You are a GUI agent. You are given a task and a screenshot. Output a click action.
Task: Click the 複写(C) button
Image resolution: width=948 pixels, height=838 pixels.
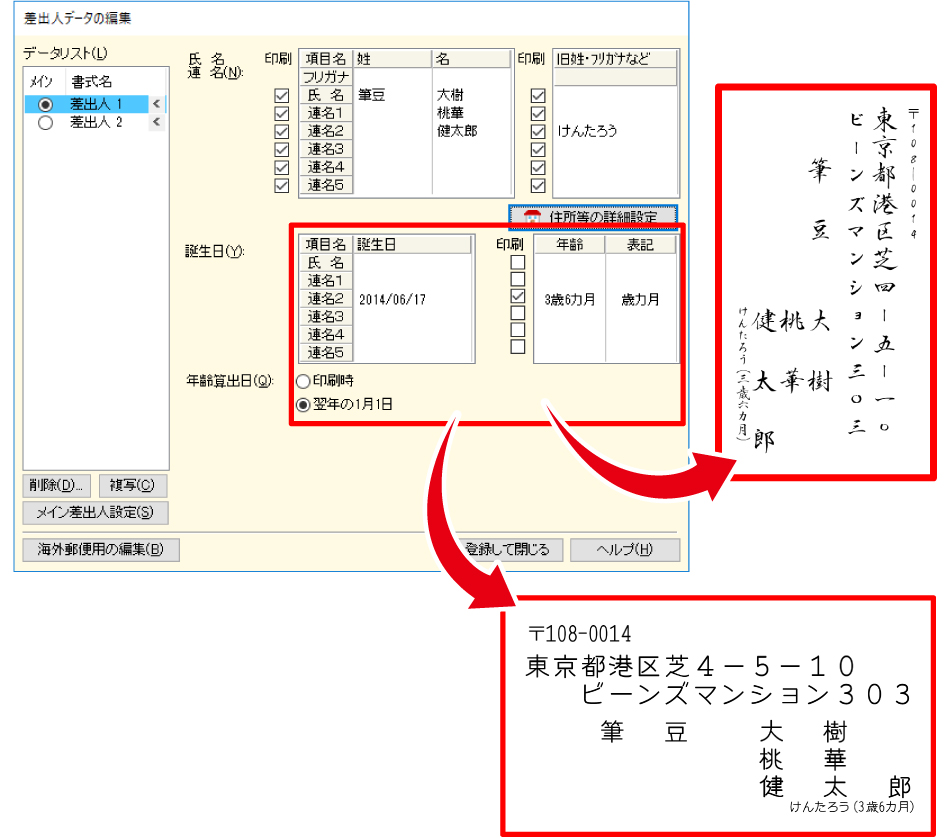pyautogui.click(x=132, y=486)
